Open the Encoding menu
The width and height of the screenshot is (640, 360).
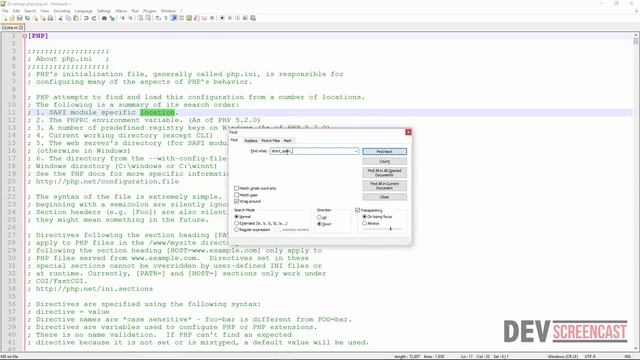click(62, 11)
